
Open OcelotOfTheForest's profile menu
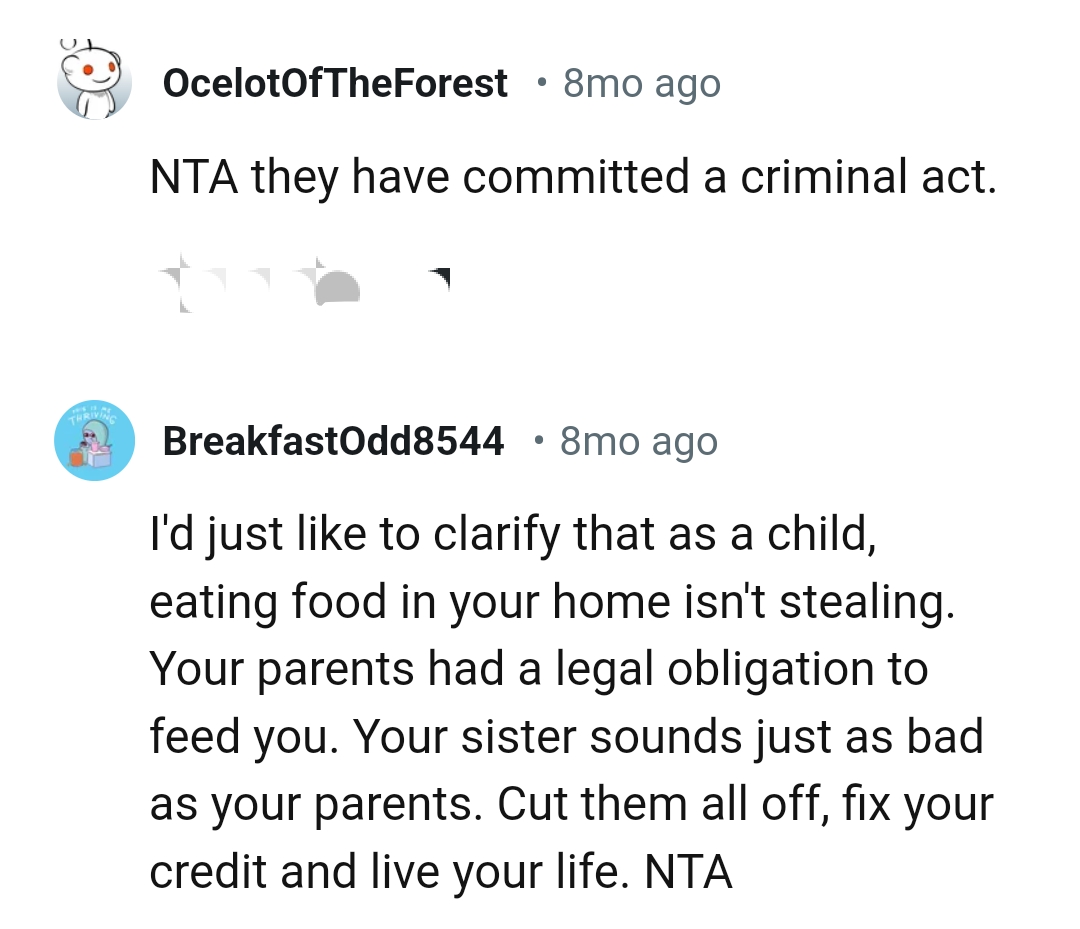tap(336, 82)
